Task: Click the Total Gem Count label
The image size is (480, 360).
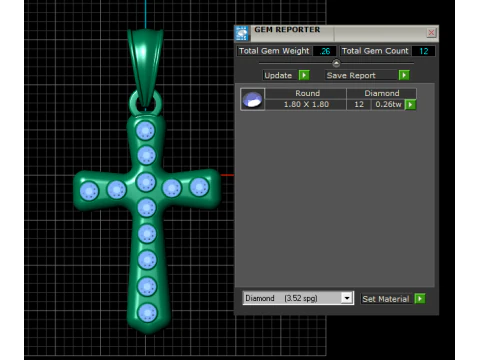Action: pos(375,51)
